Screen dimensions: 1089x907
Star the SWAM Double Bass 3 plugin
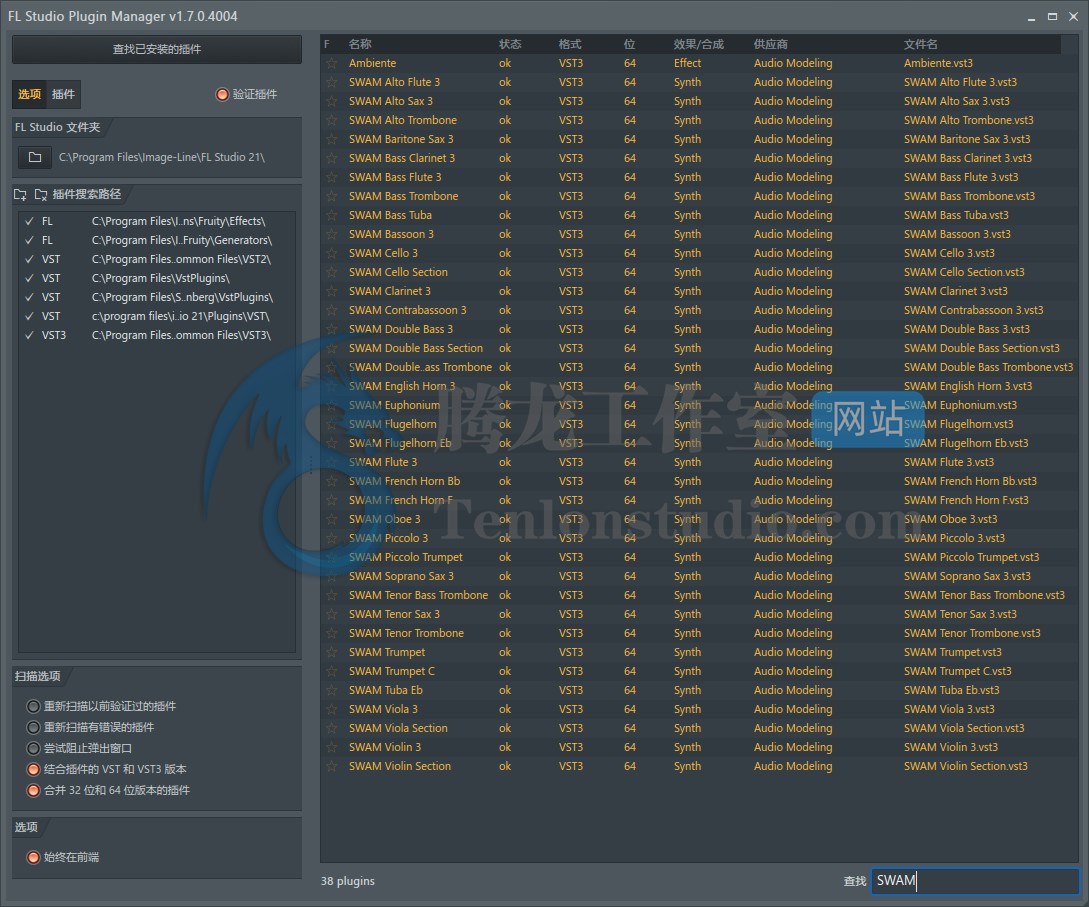click(331, 329)
